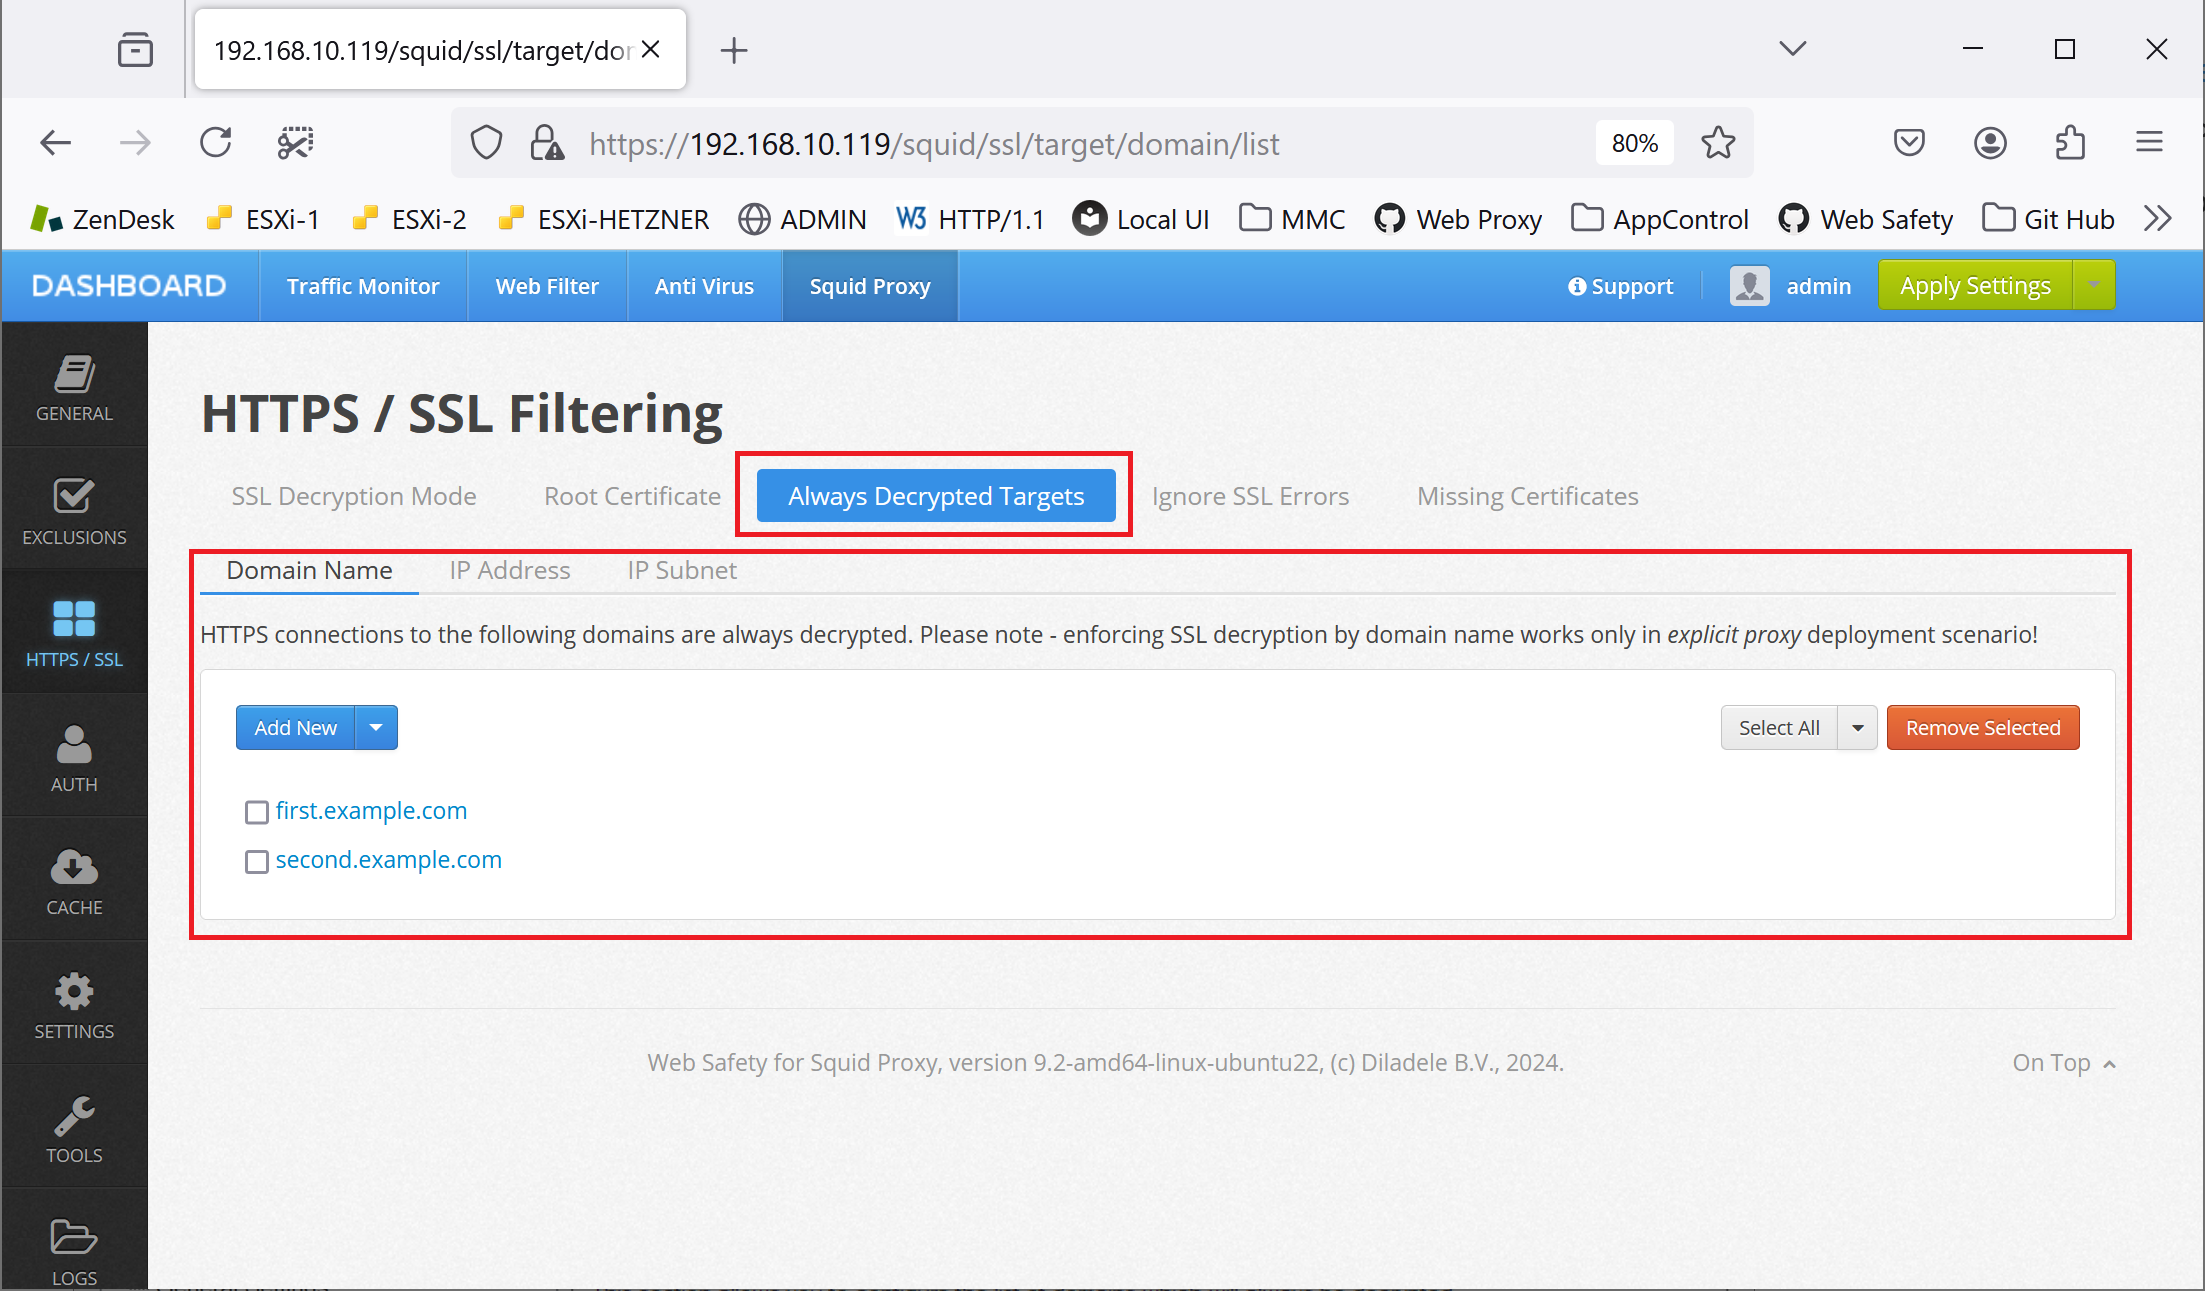Open the AUTH sidebar section
This screenshot has height=1291, width=2205.
74,757
